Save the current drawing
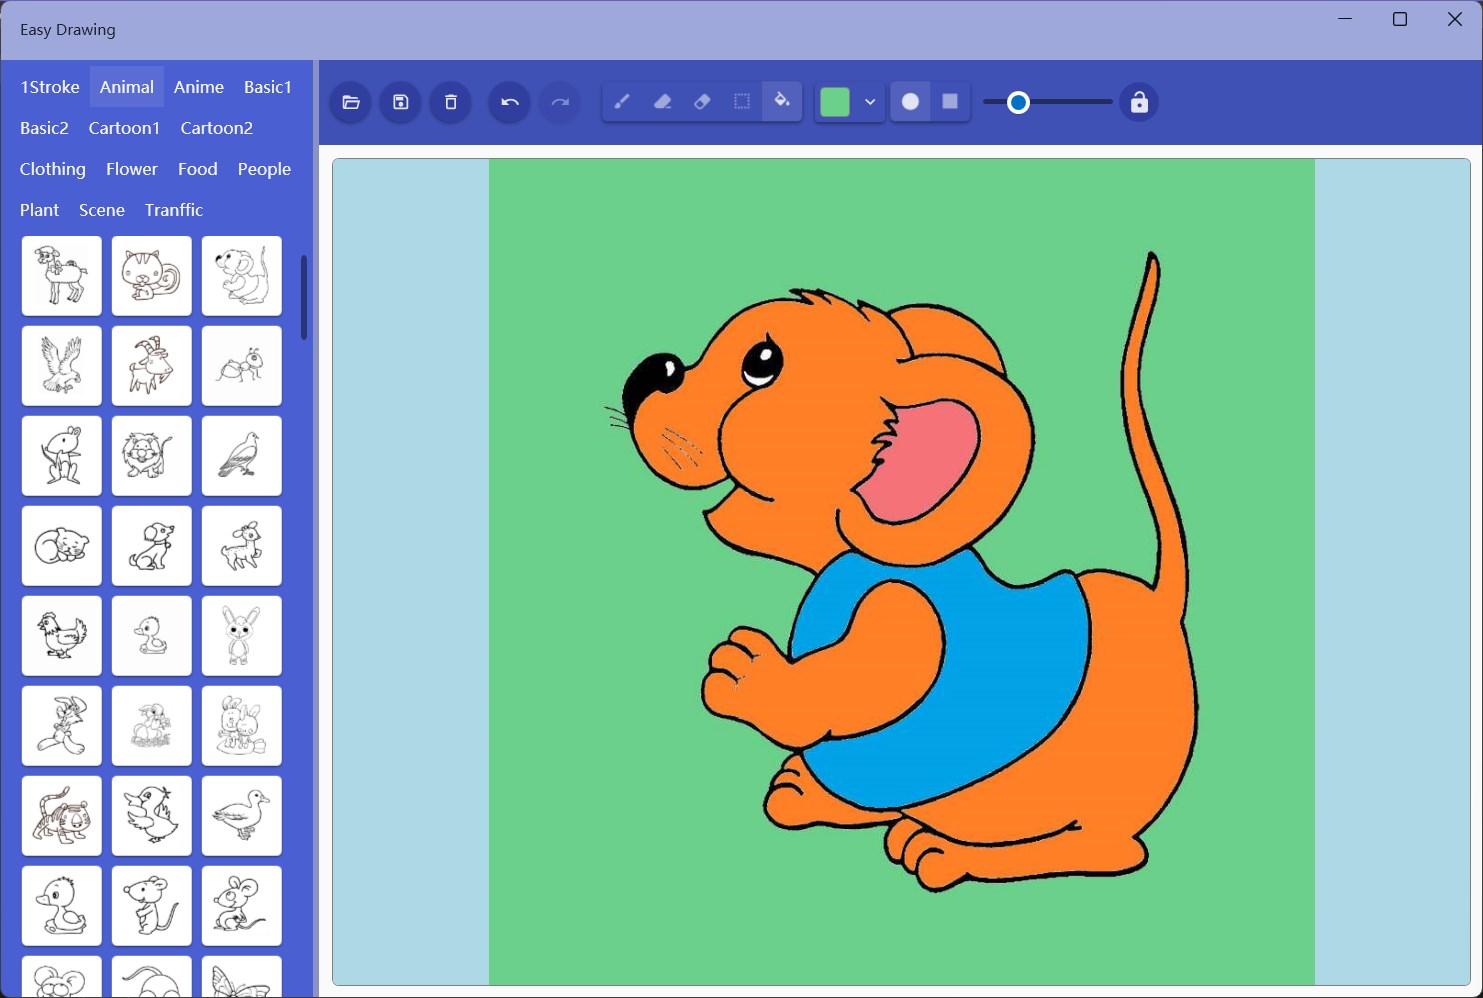This screenshot has width=1483, height=998. [x=400, y=101]
